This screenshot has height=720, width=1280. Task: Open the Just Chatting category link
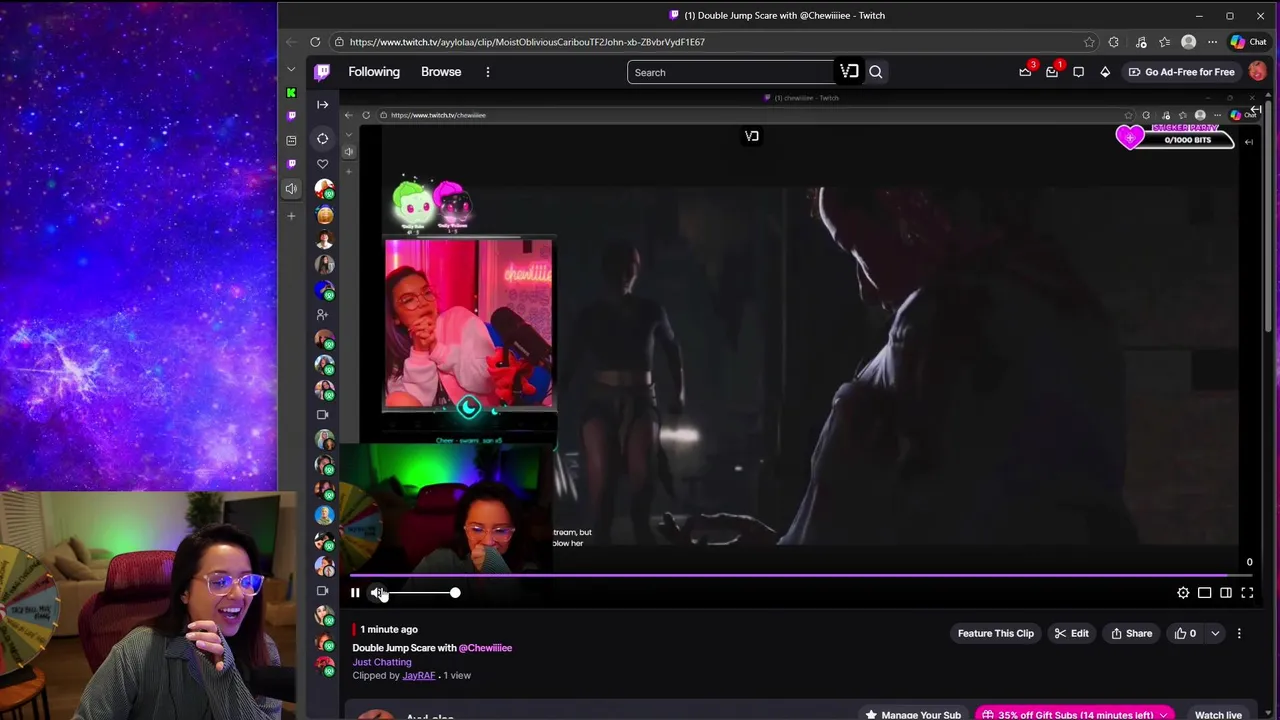tap(382, 662)
